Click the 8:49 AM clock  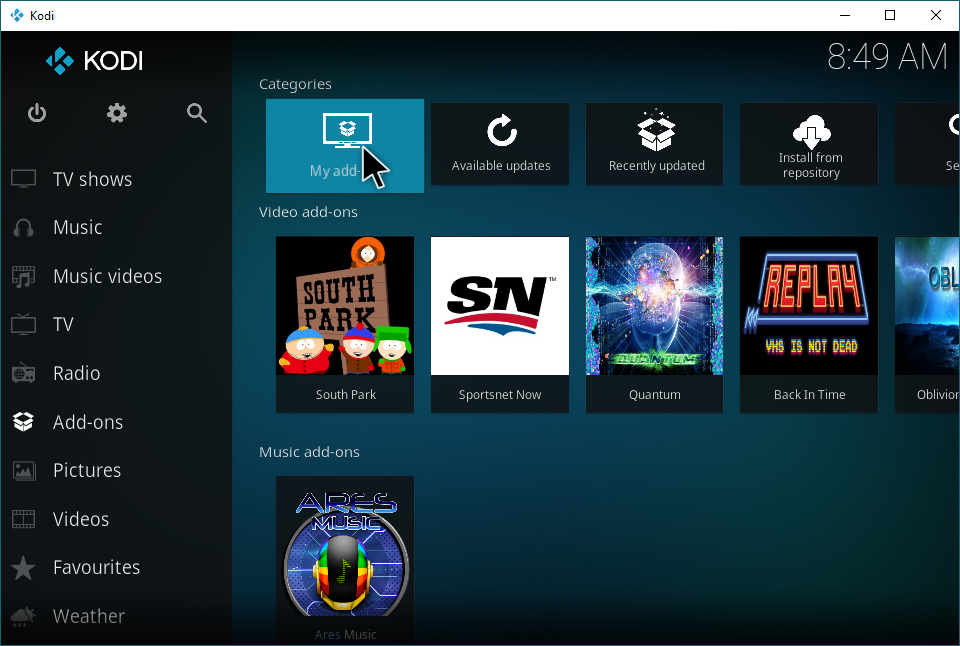pyautogui.click(x=887, y=57)
